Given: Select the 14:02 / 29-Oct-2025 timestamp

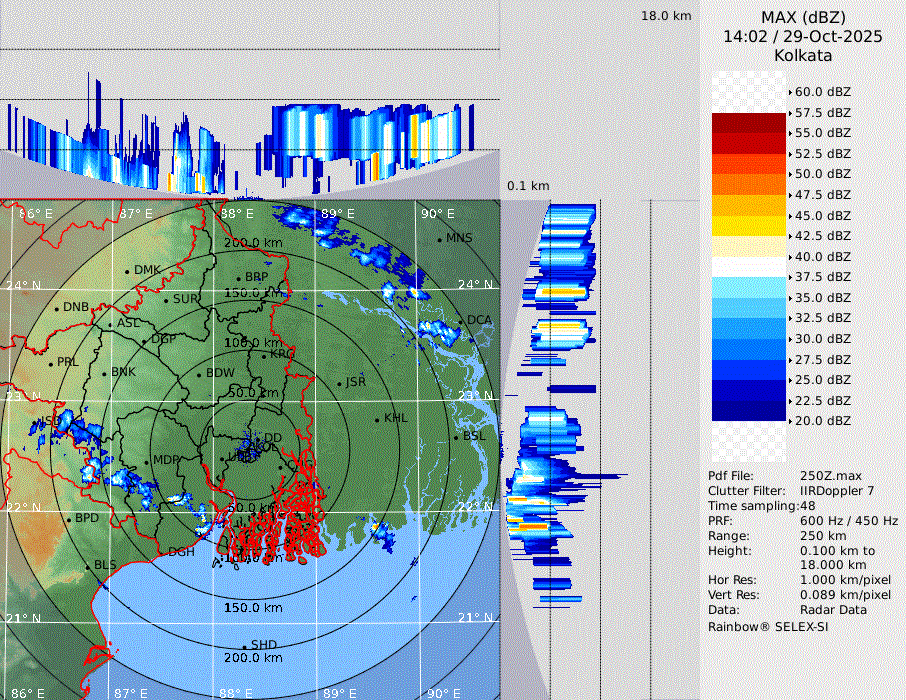Looking at the screenshot, I should 802,36.
